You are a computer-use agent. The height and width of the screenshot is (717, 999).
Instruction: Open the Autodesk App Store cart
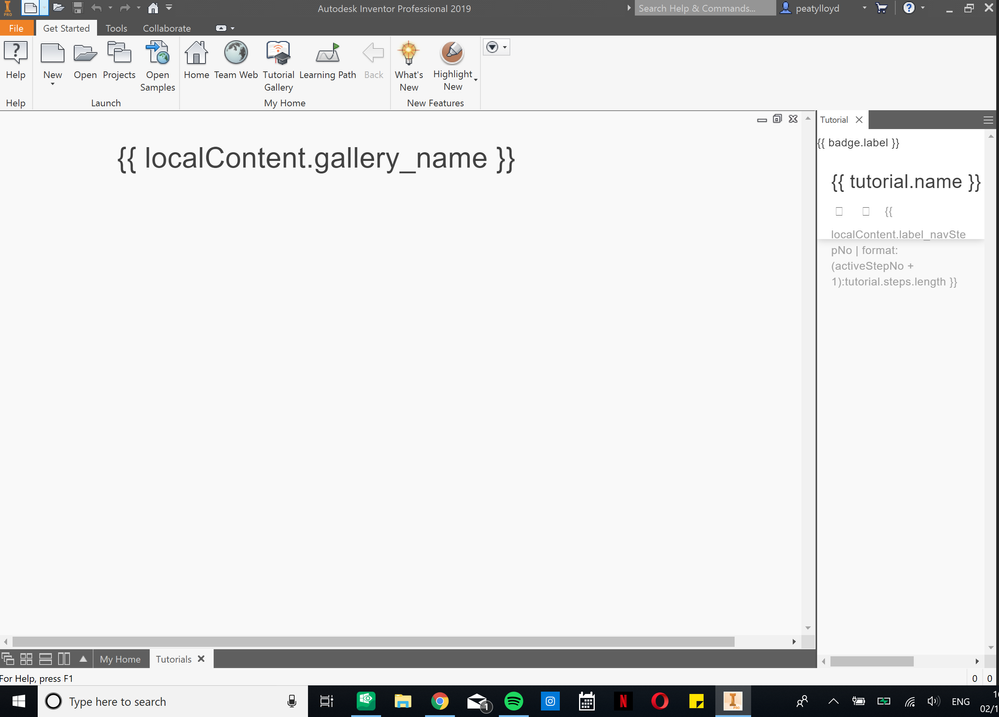(882, 8)
